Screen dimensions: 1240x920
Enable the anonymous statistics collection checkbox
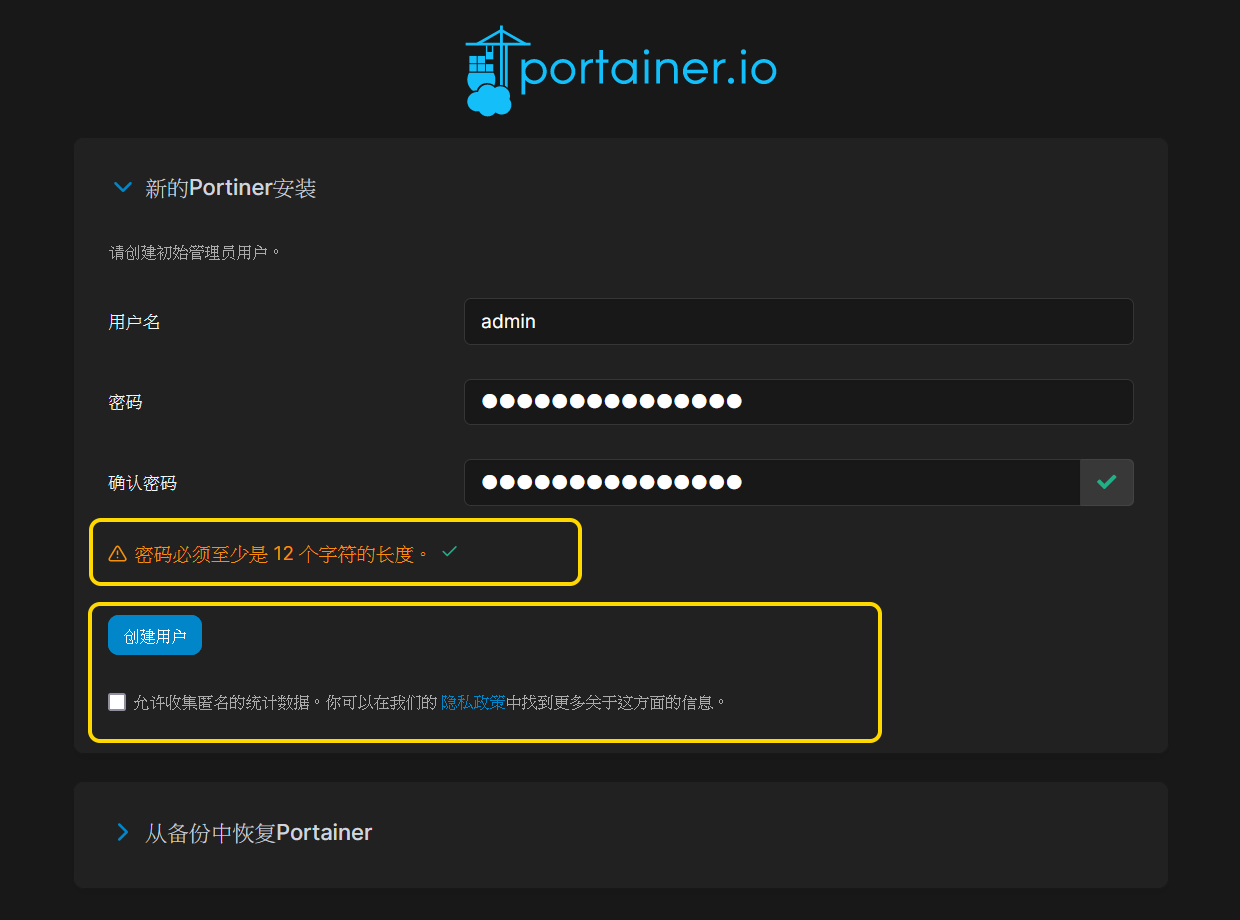pyautogui.click(x=117, y=702)
